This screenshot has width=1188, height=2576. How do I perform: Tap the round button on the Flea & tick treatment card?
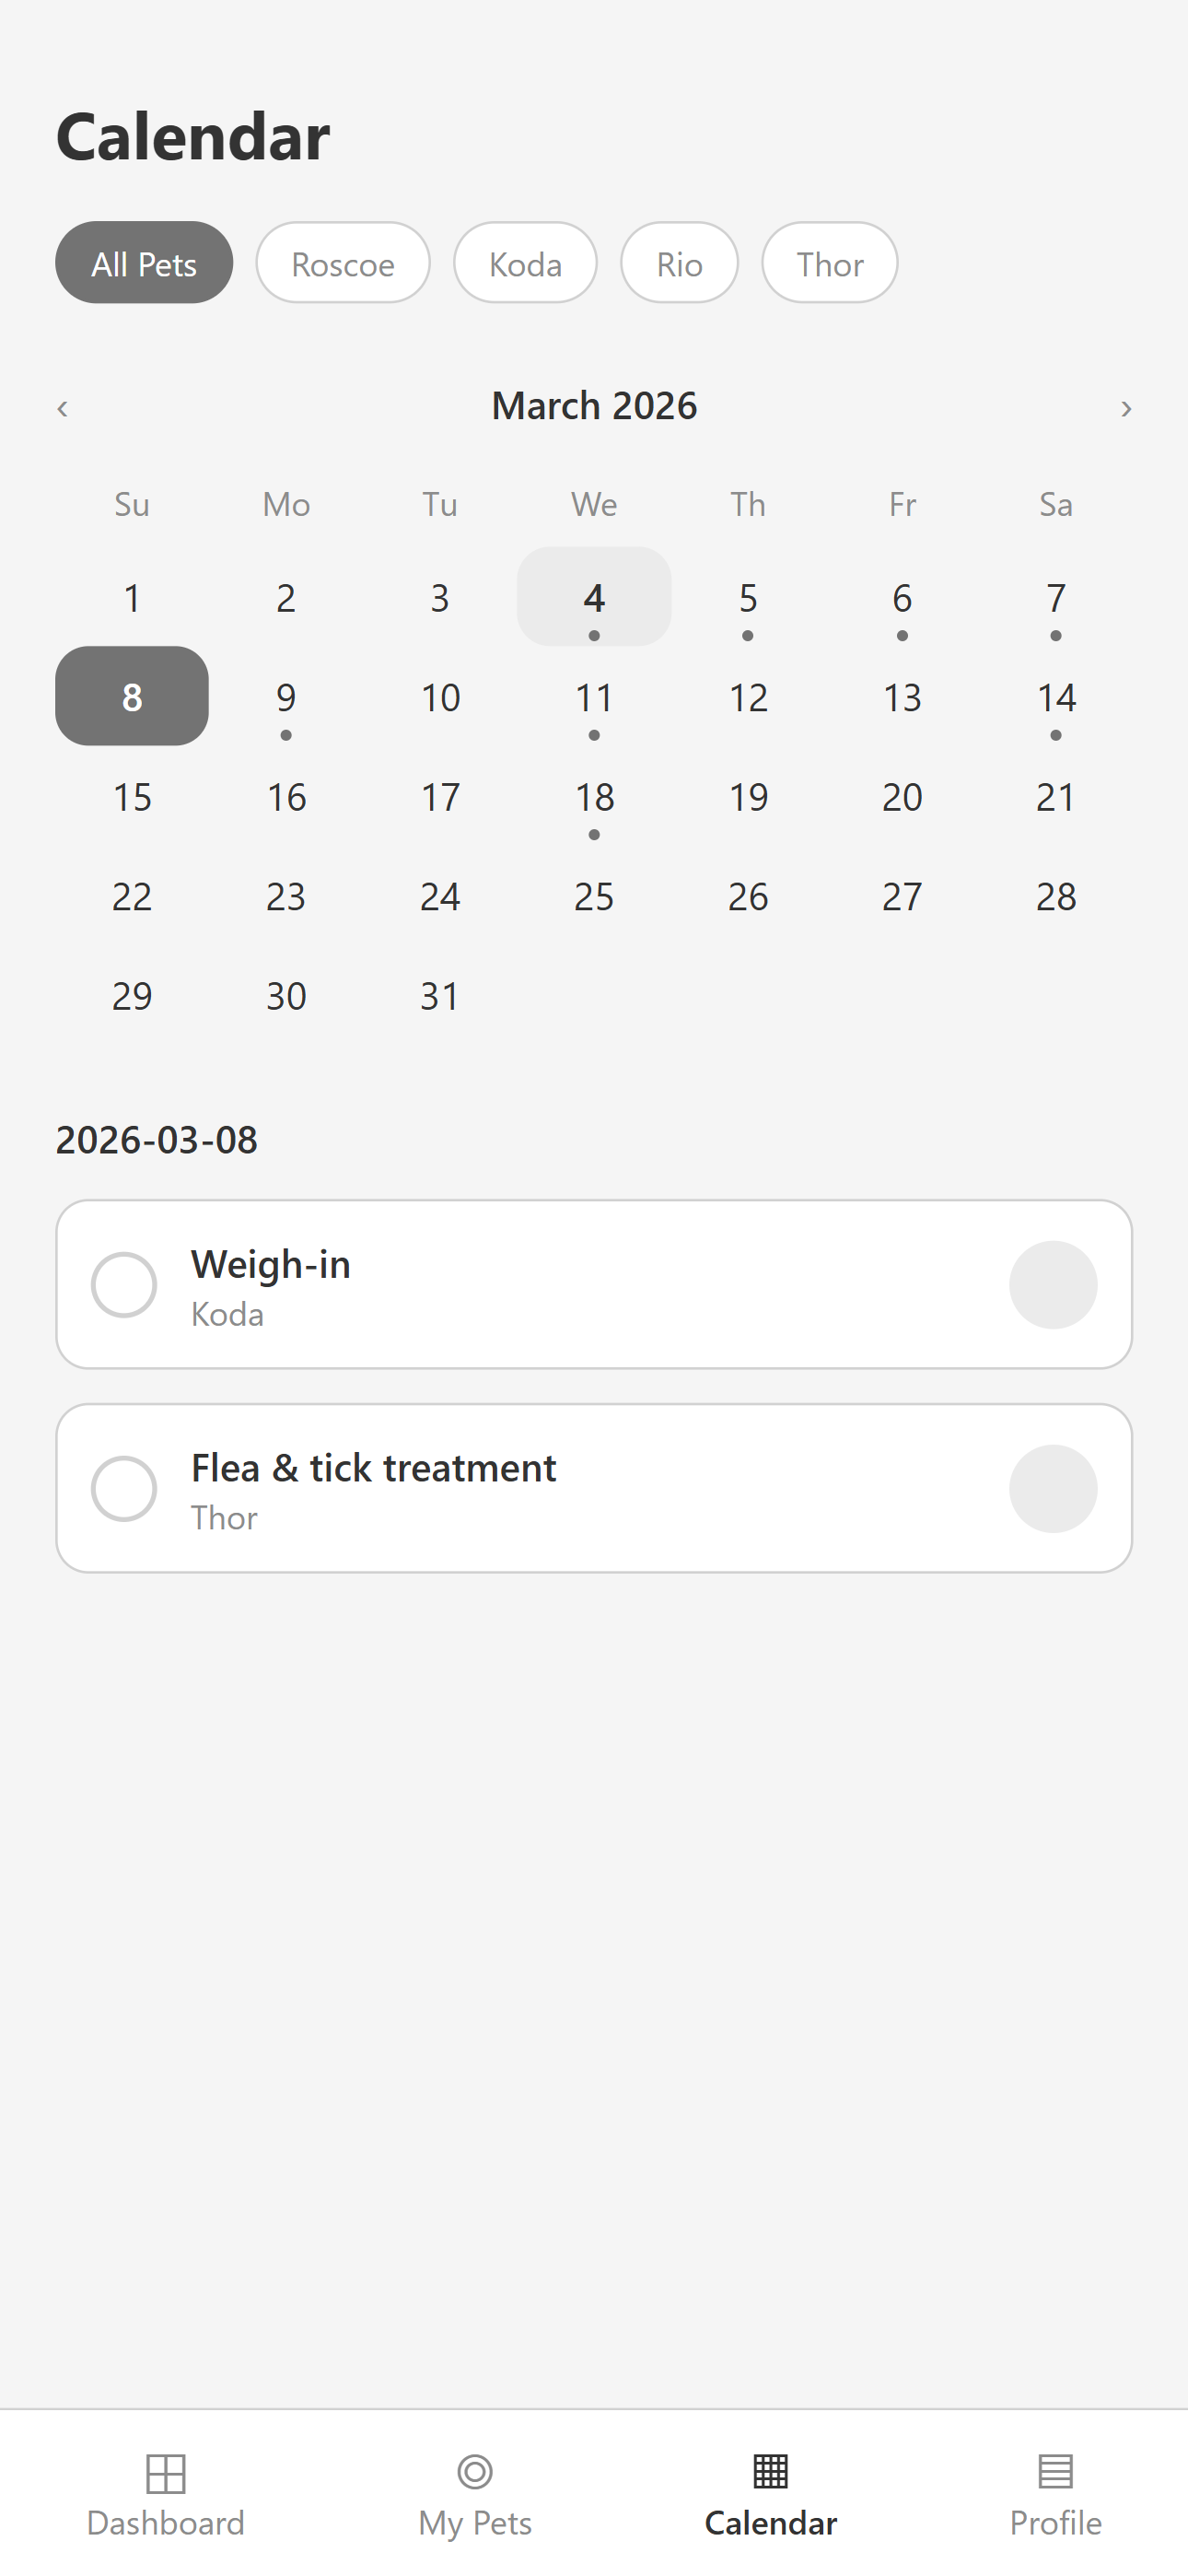point(1053,1489)
